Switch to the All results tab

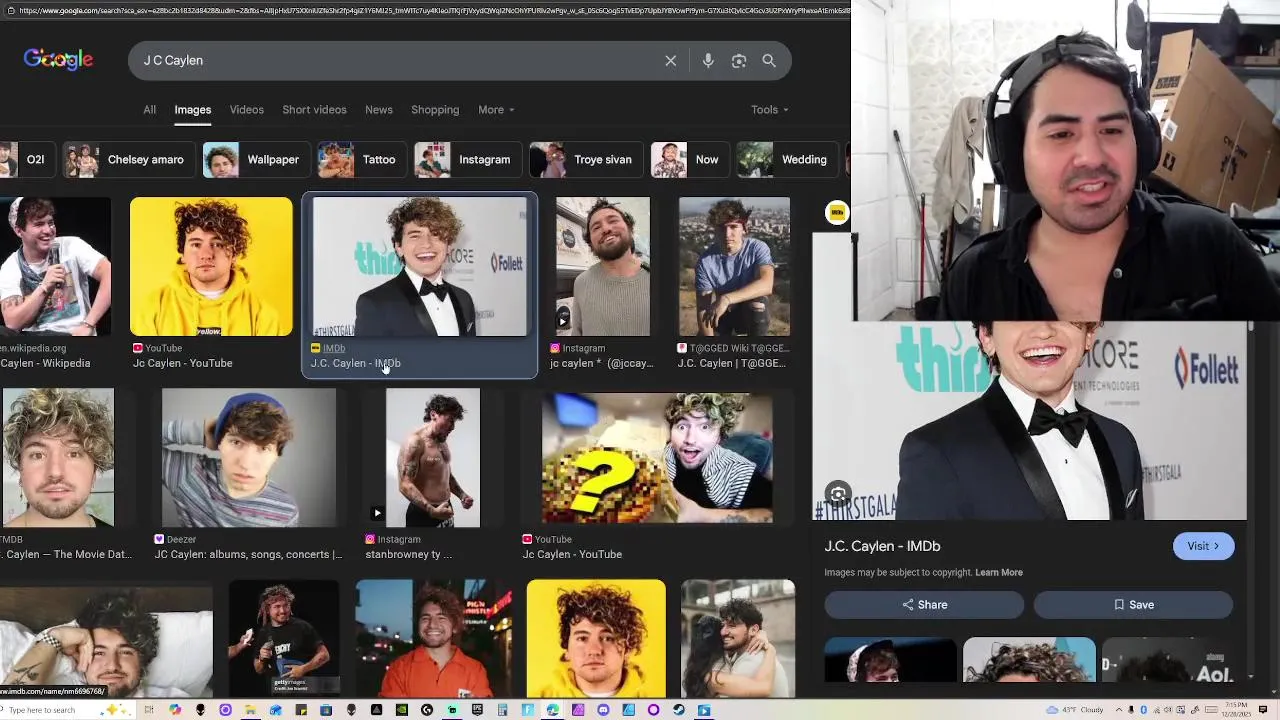pos(149,110)
